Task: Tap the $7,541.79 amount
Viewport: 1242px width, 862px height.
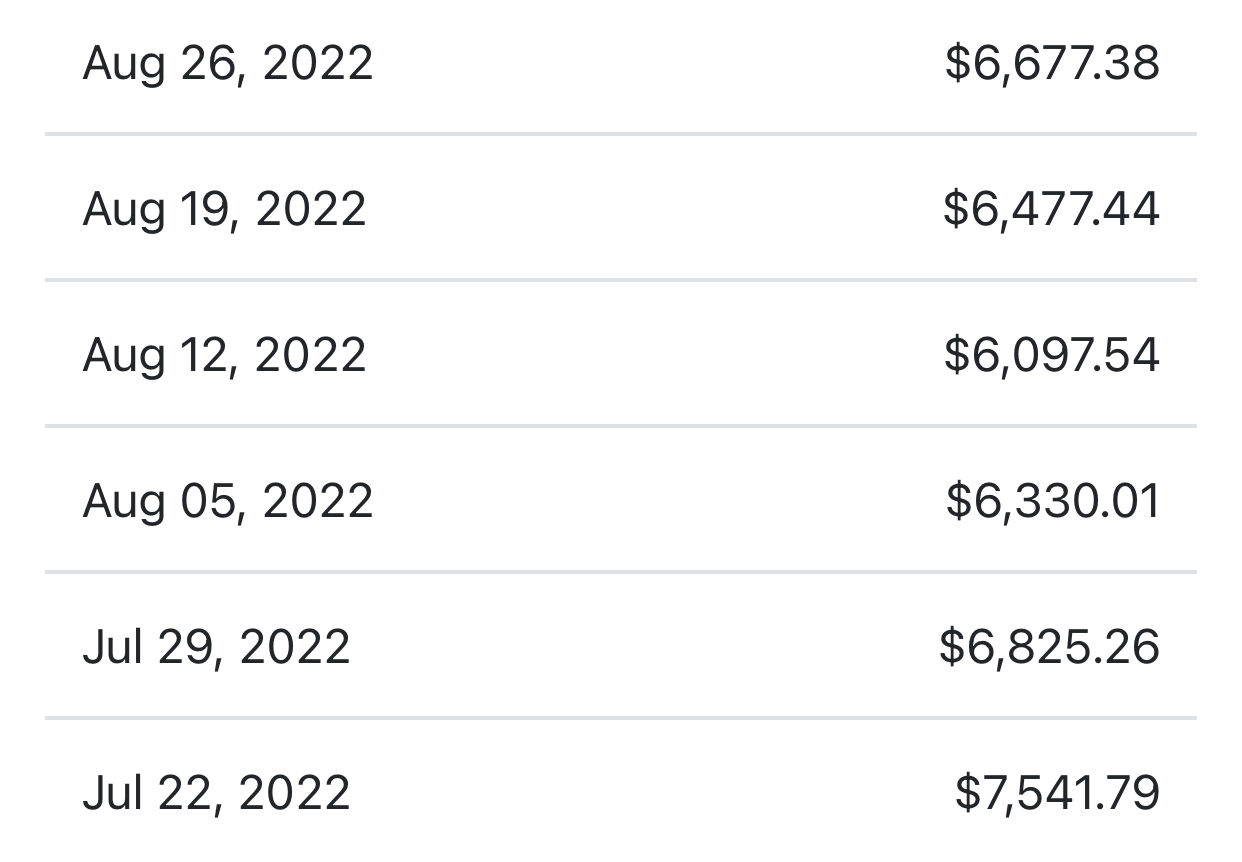Action: (1057, 794)
